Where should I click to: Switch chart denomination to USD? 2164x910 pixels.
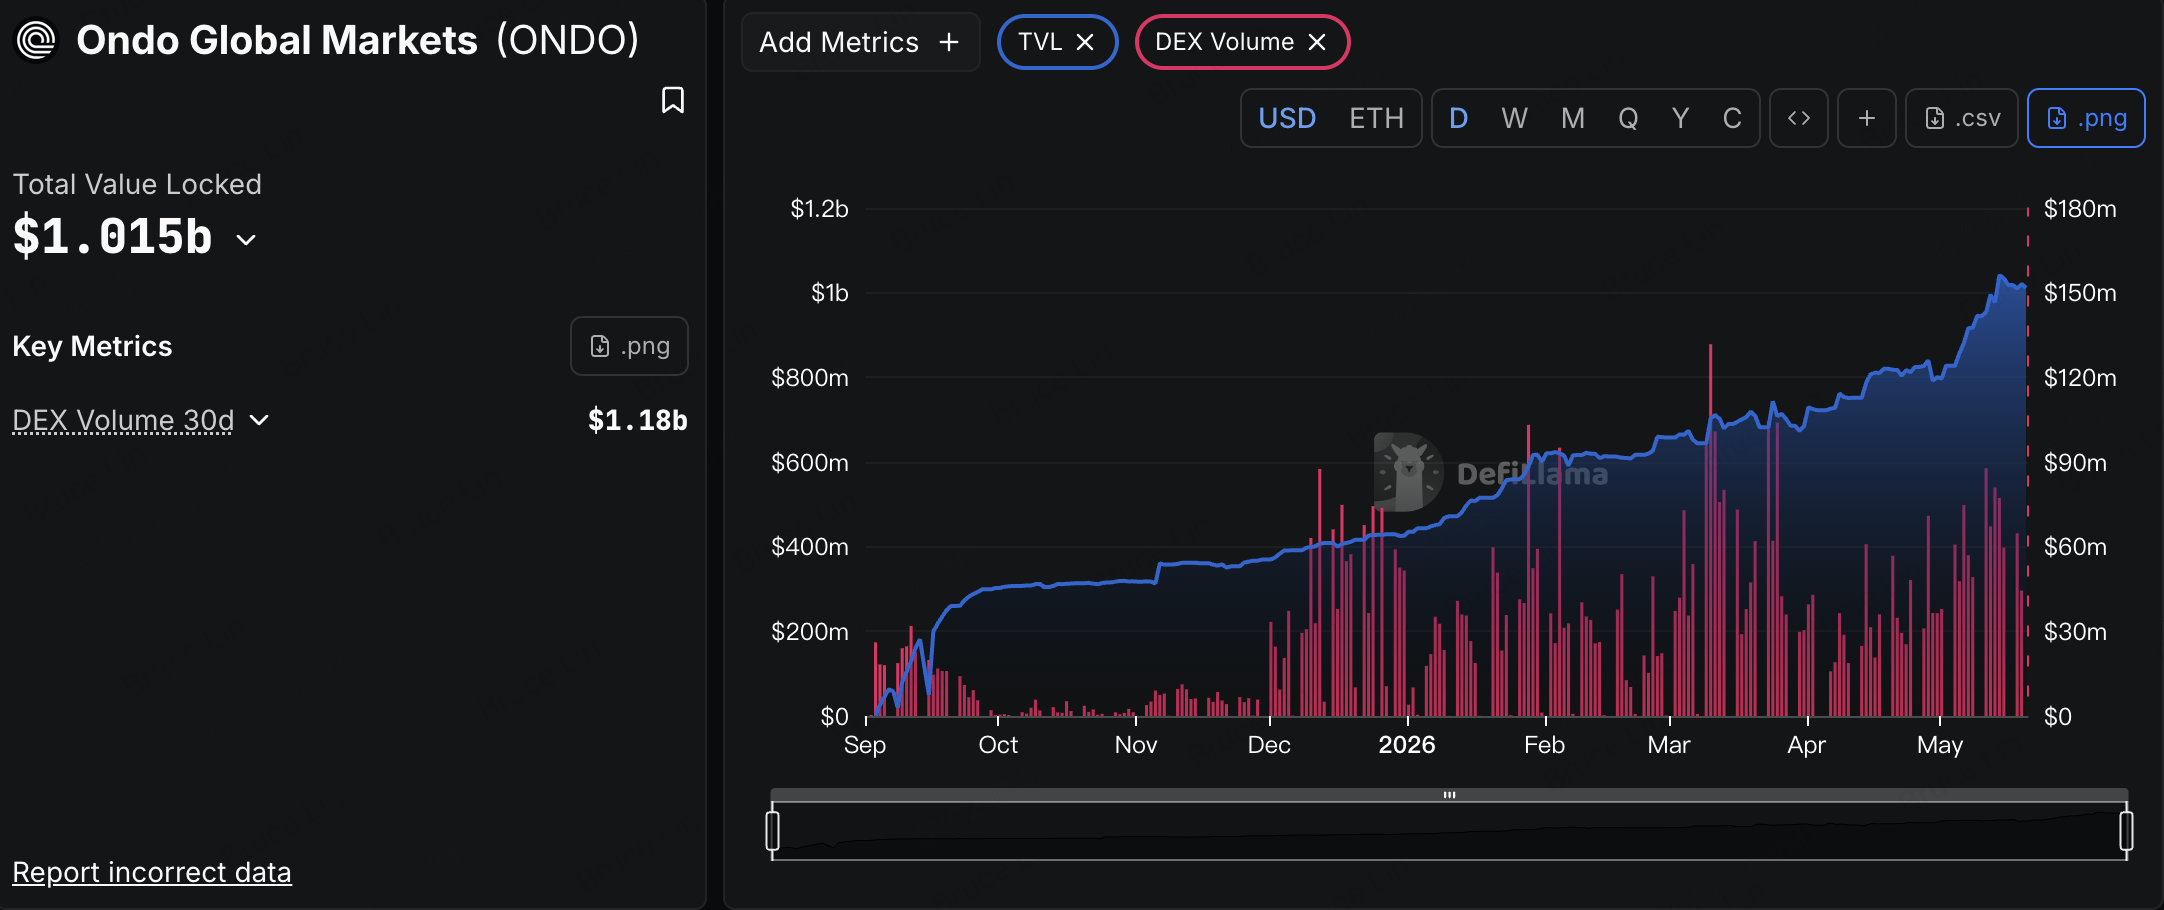tap(1287, 118)
